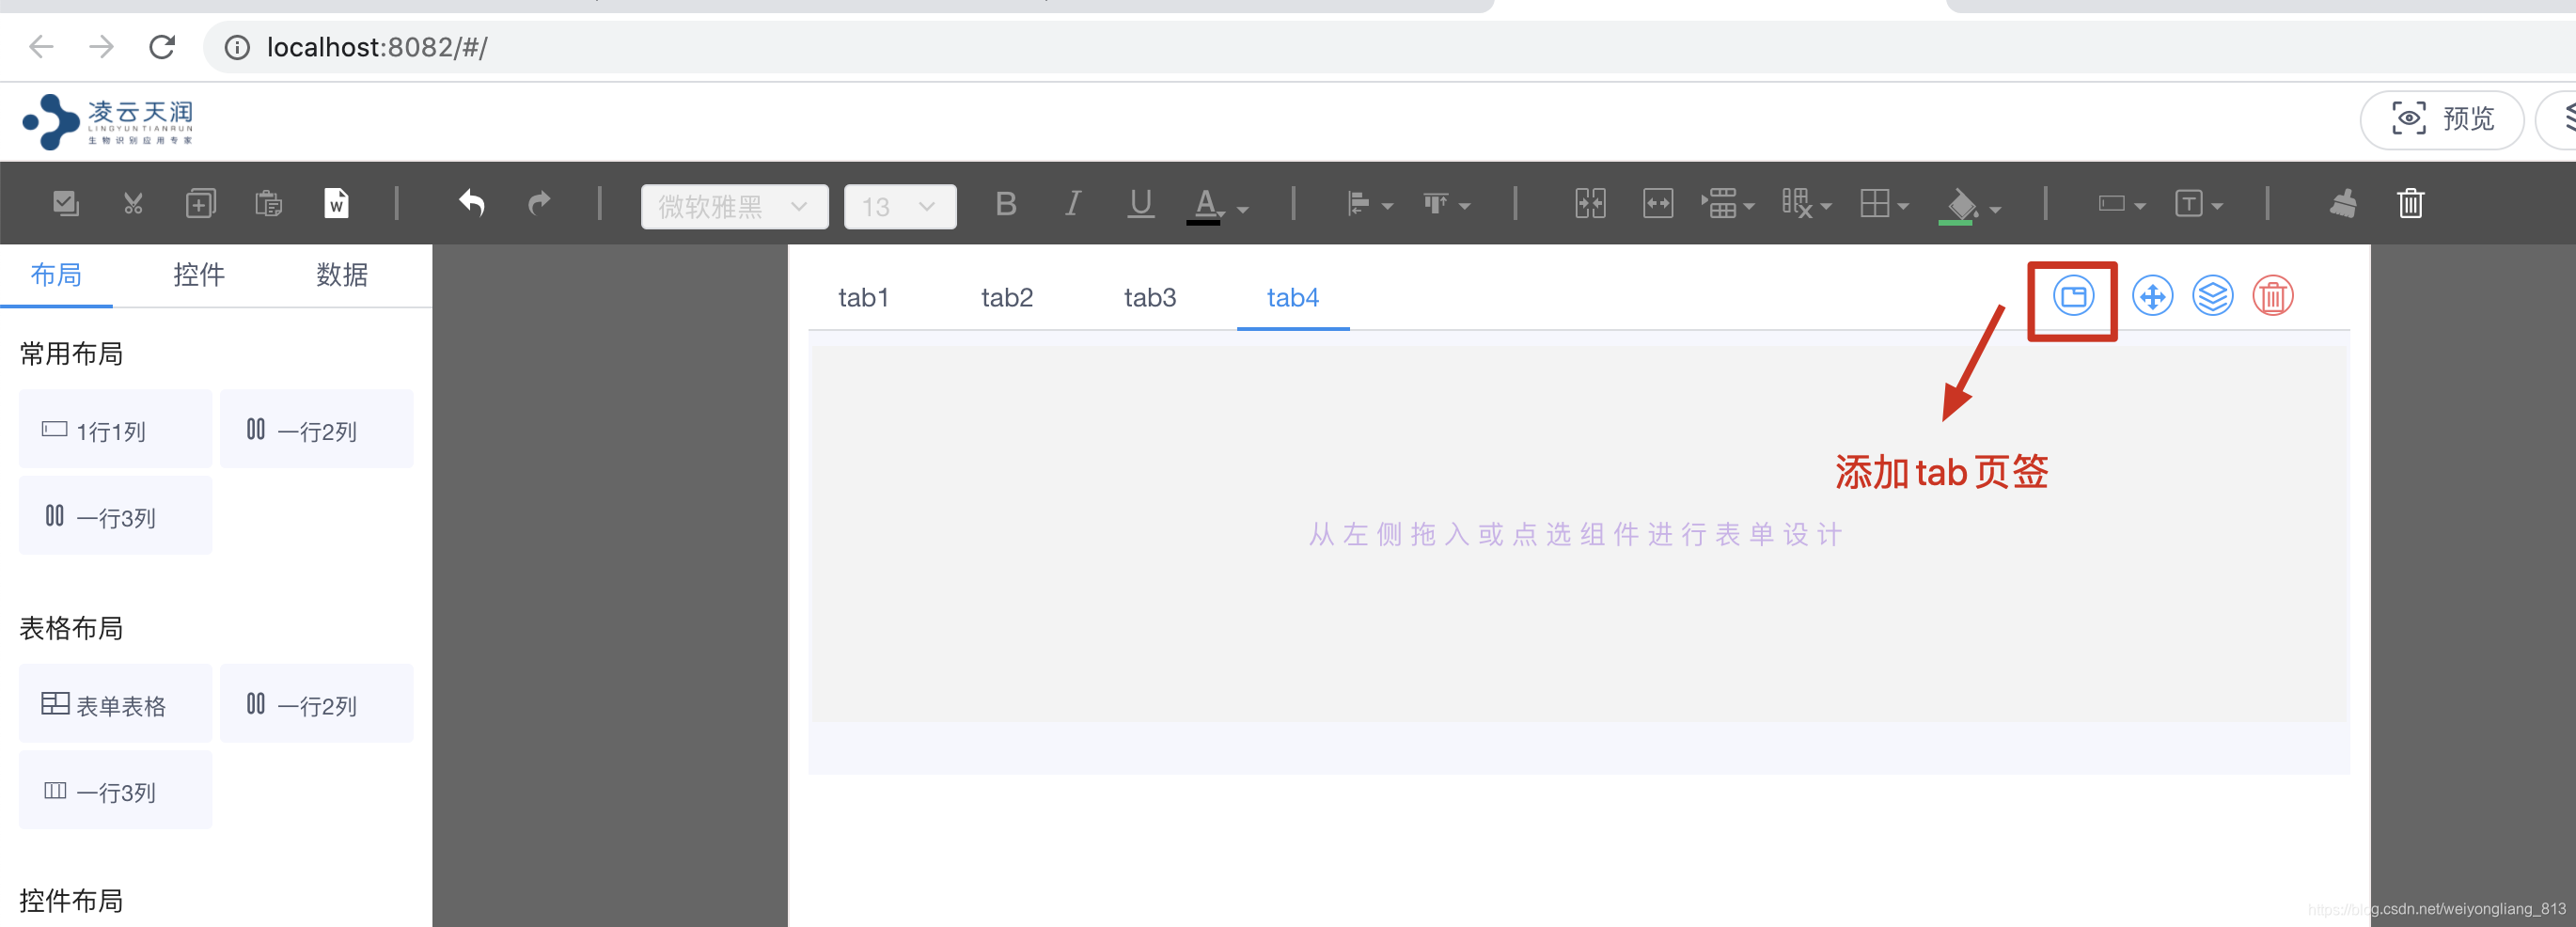Open tab2 in the canvas
Image resolution: width=2576 pixels, height=927 pixels.
[1006, 298]
